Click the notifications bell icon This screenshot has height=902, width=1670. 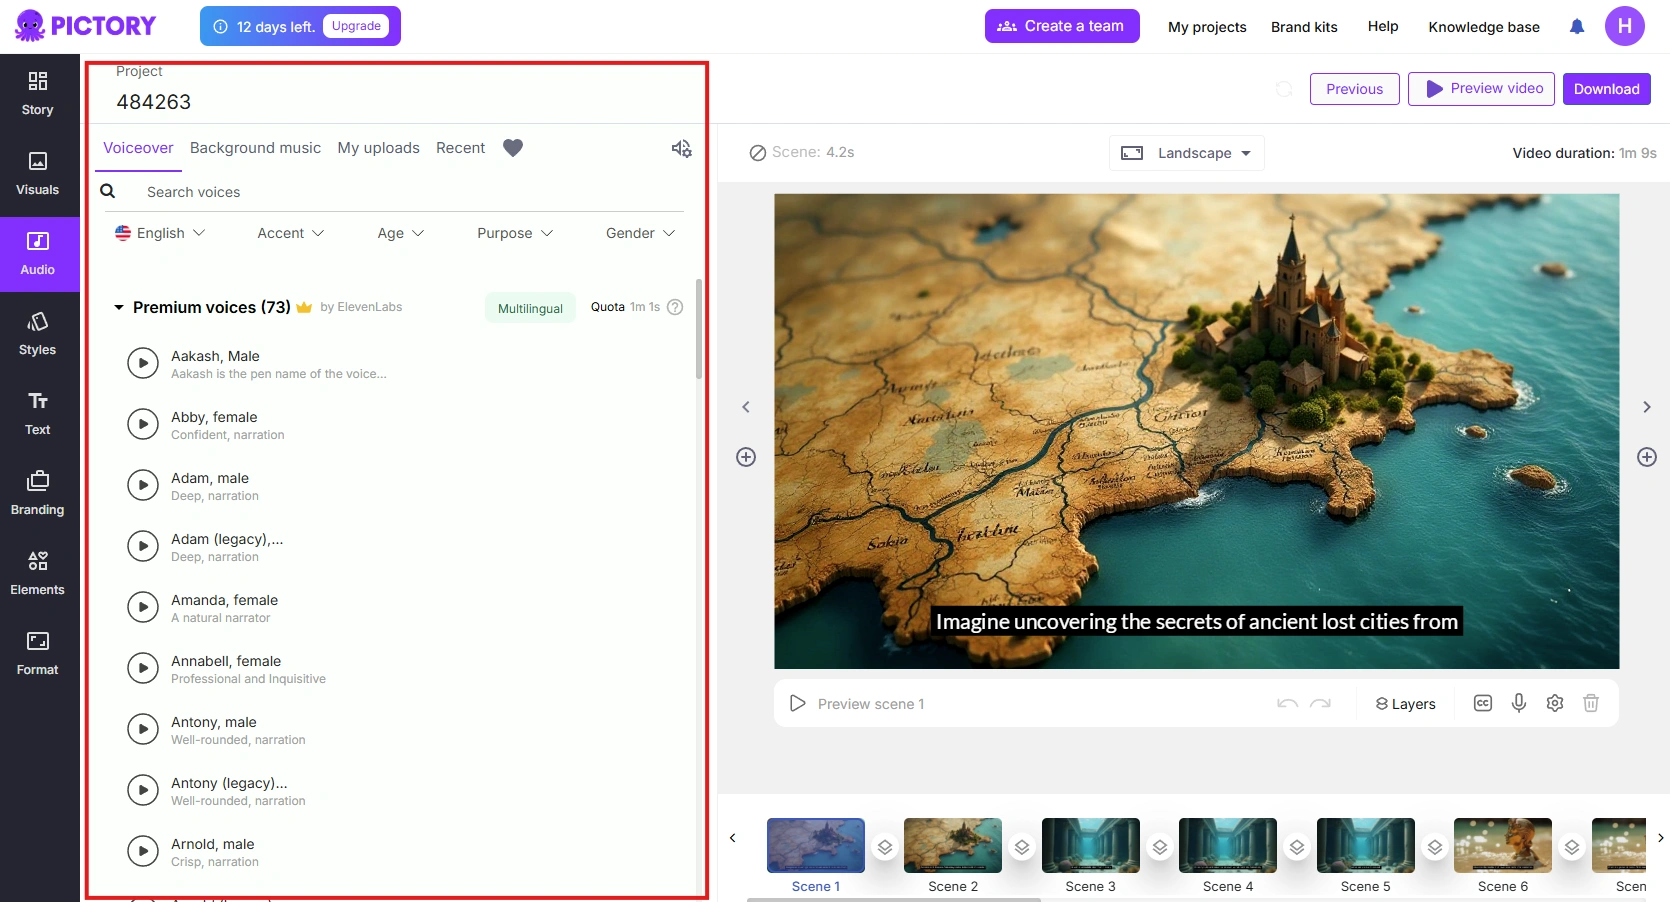(1577, 27)
